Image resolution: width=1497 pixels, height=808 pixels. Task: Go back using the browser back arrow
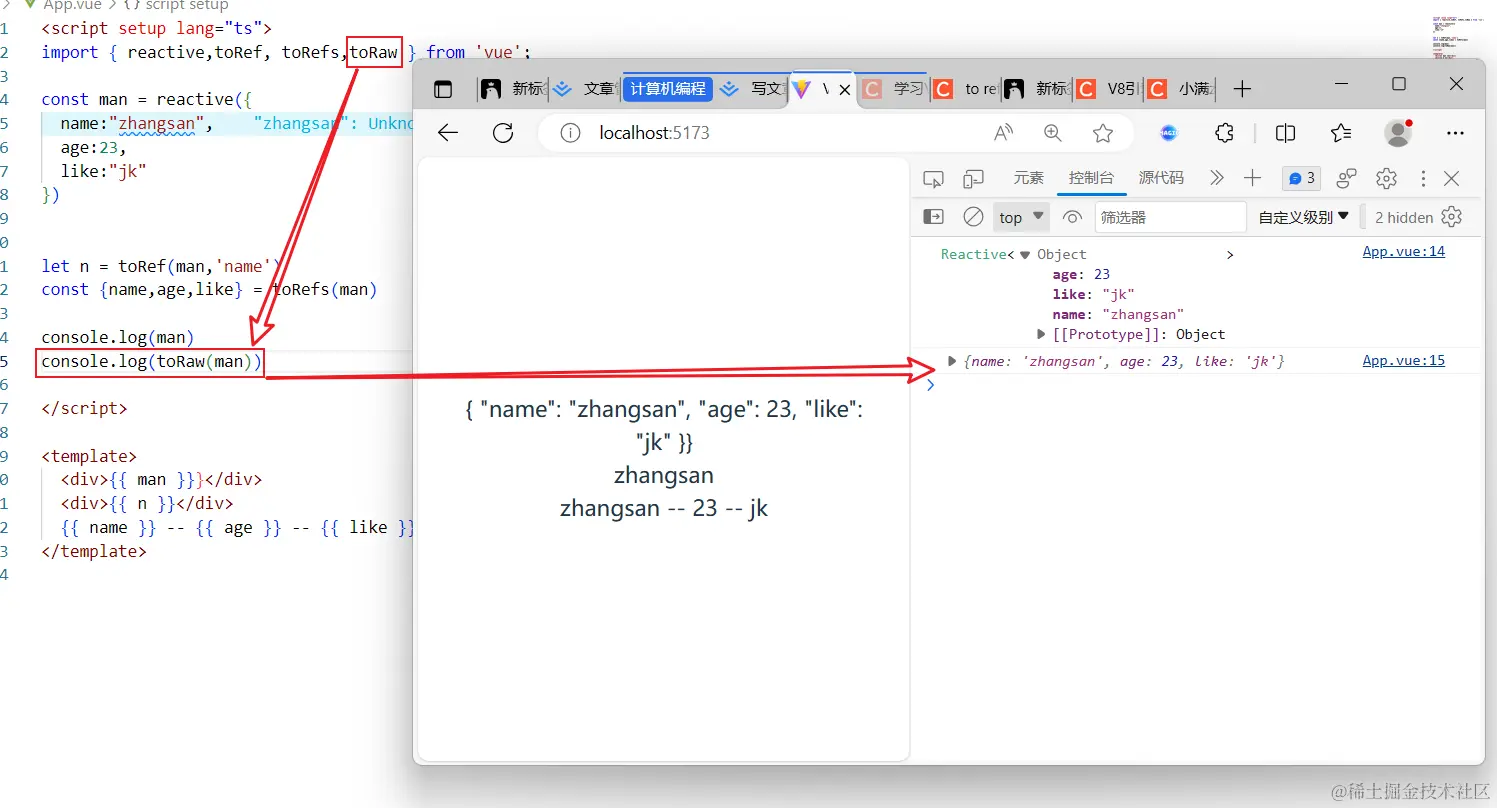click(x=448, y=133)
